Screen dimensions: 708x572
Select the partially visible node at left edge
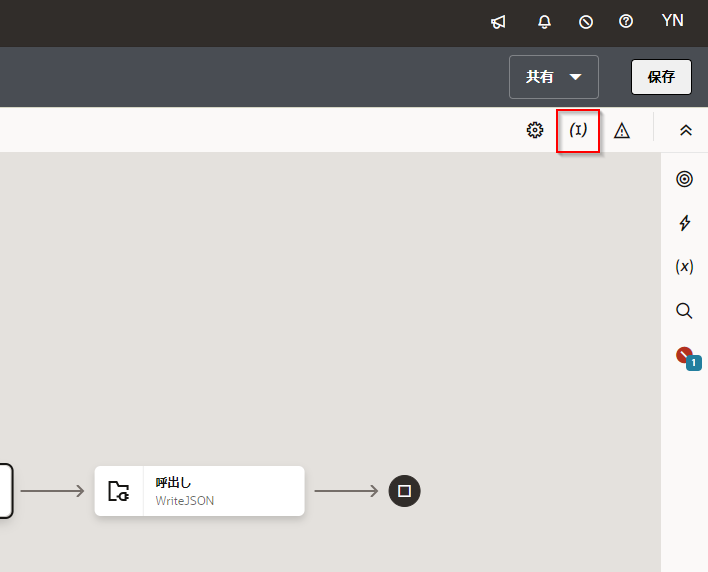click(x=5, y=491)
